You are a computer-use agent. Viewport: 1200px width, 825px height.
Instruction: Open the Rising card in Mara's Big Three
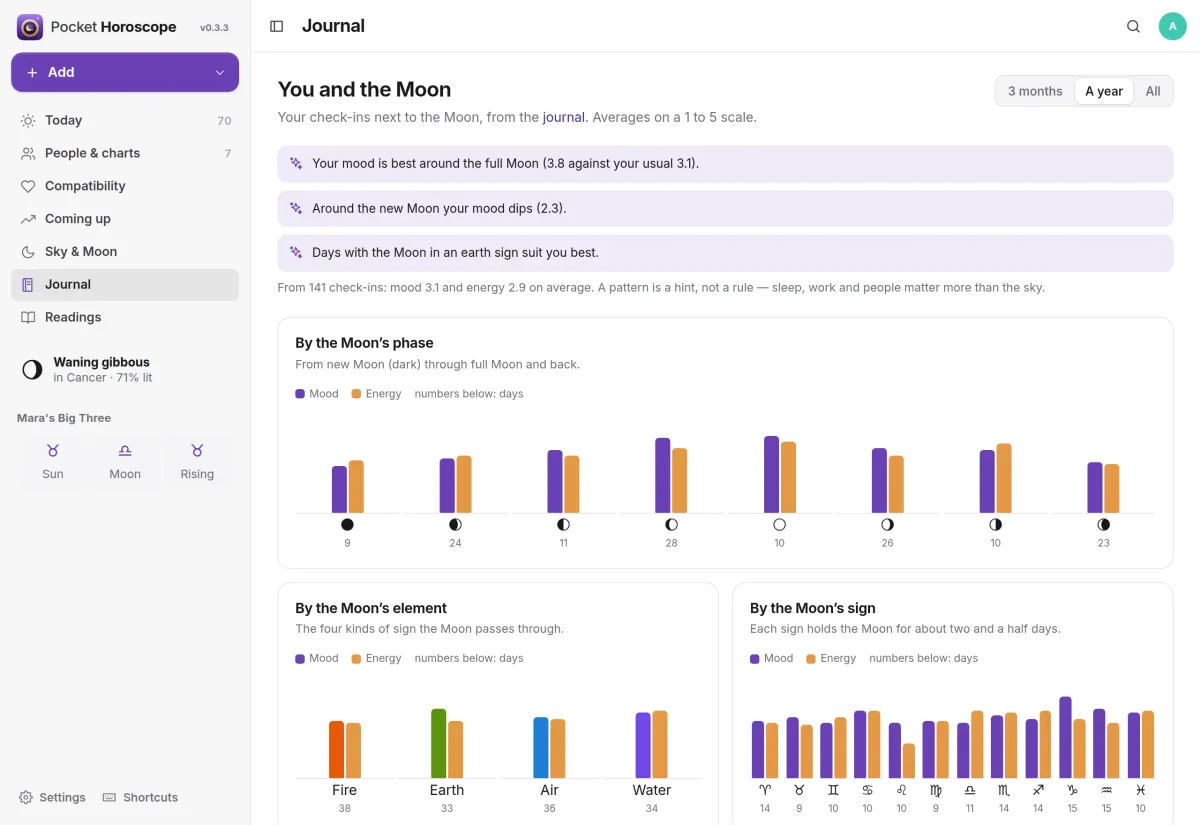pyautogui.click(x=197, y=462)
